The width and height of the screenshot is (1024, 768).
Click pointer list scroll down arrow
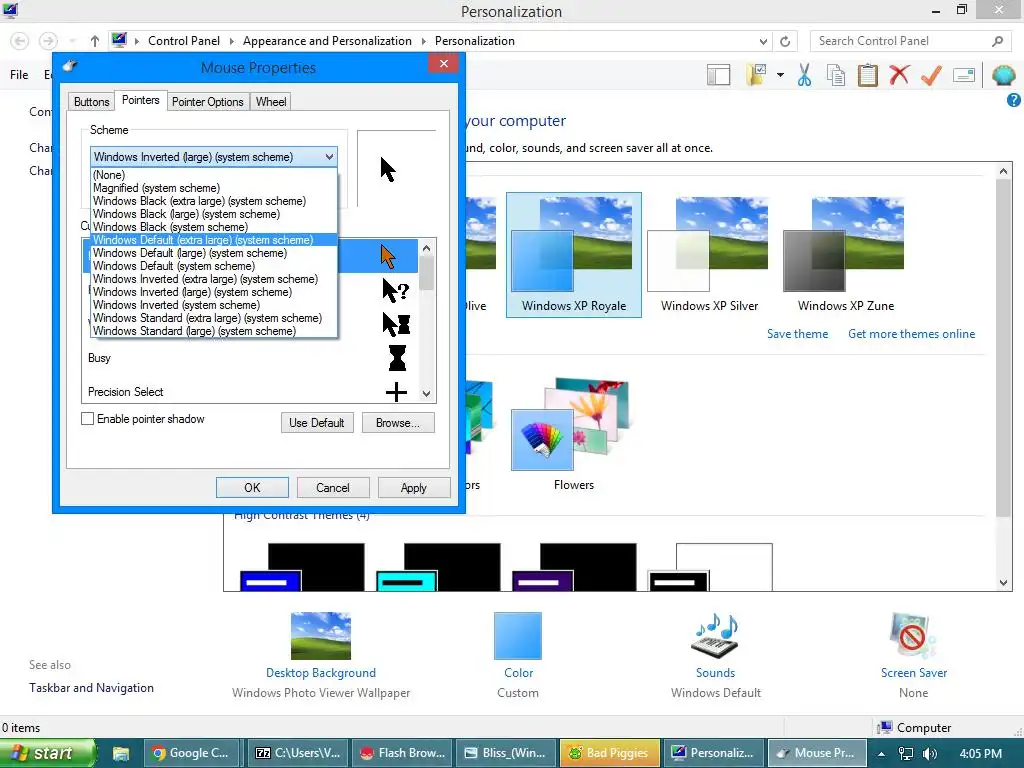(x=426, y=393)
